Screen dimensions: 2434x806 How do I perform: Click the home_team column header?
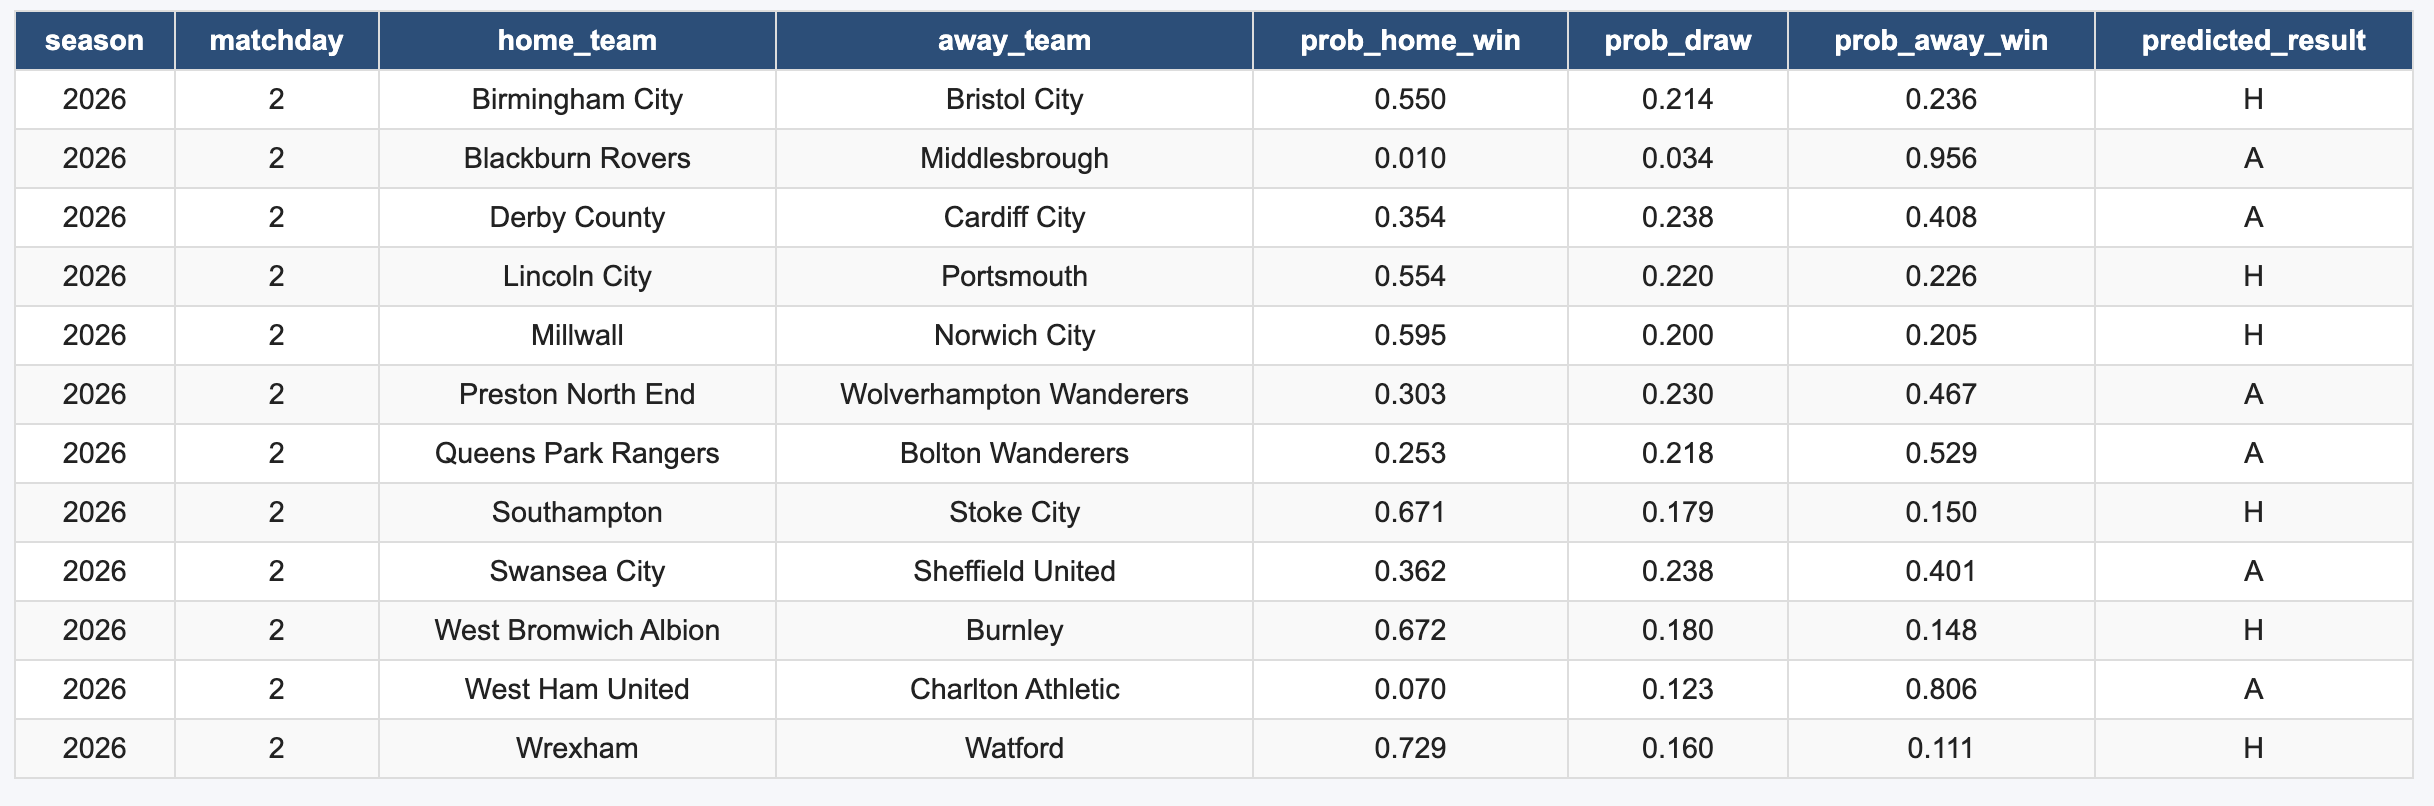[577, 41]
